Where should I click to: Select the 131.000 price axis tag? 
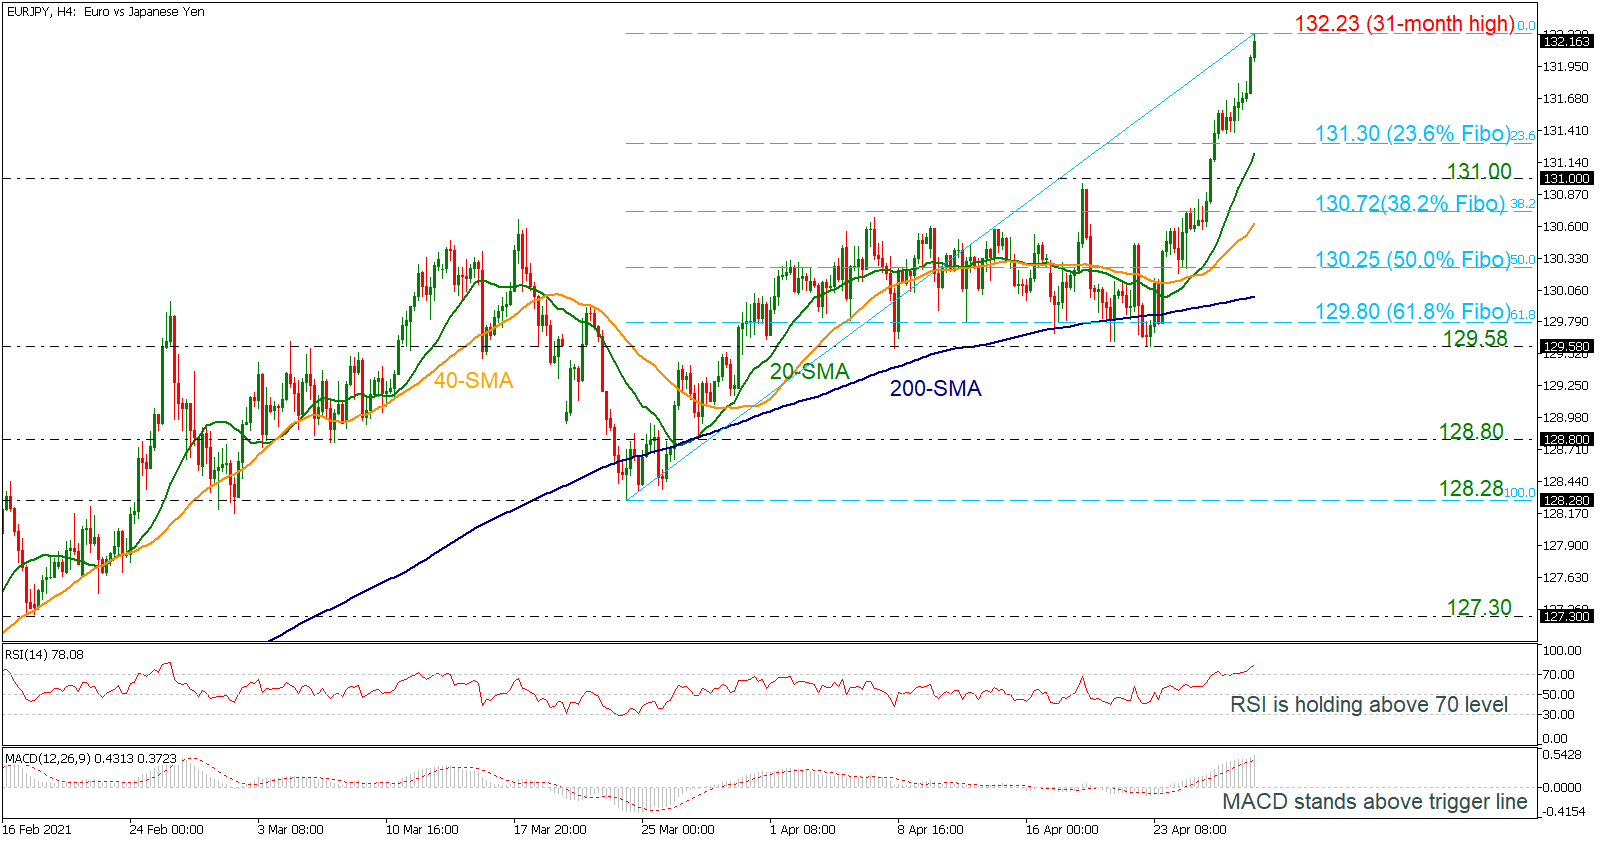click(x=1566, y=179)
